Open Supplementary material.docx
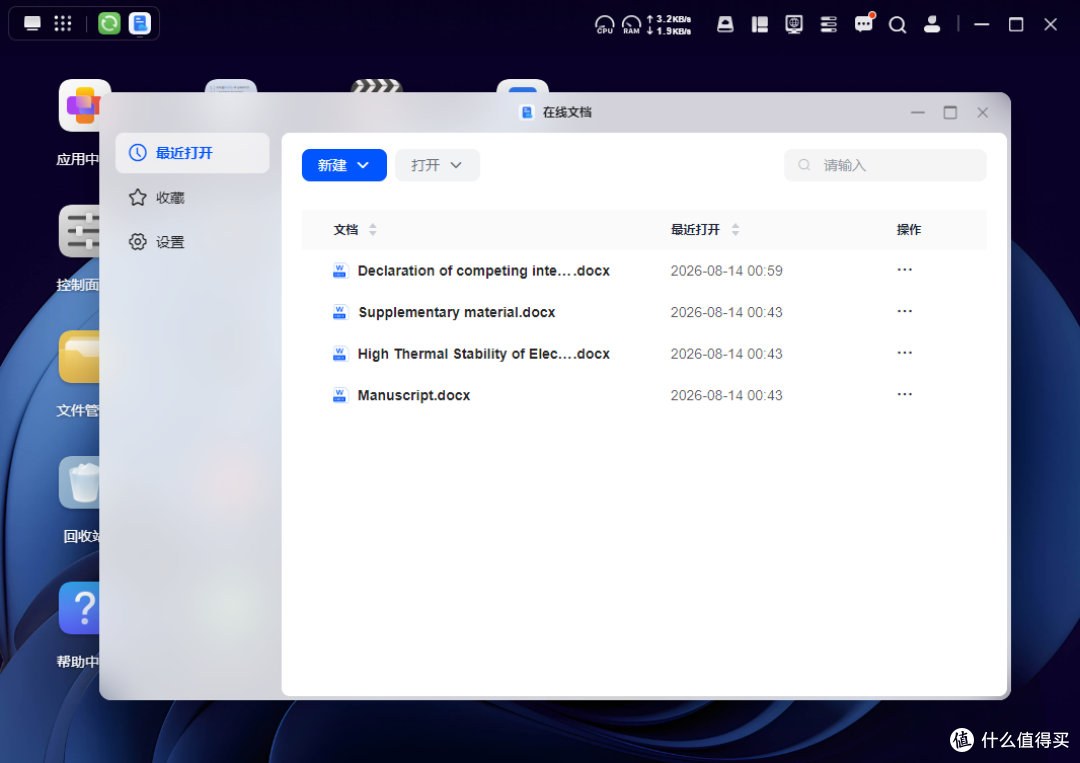Viewport: 1080px width, 763px height. [x=457, y=312]
